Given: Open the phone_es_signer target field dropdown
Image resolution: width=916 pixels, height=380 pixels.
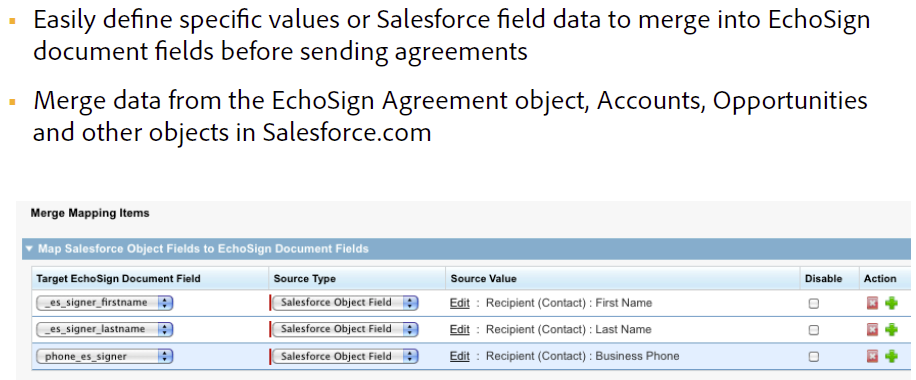Looking at the screenshot, I should click(x=105, y=356).
